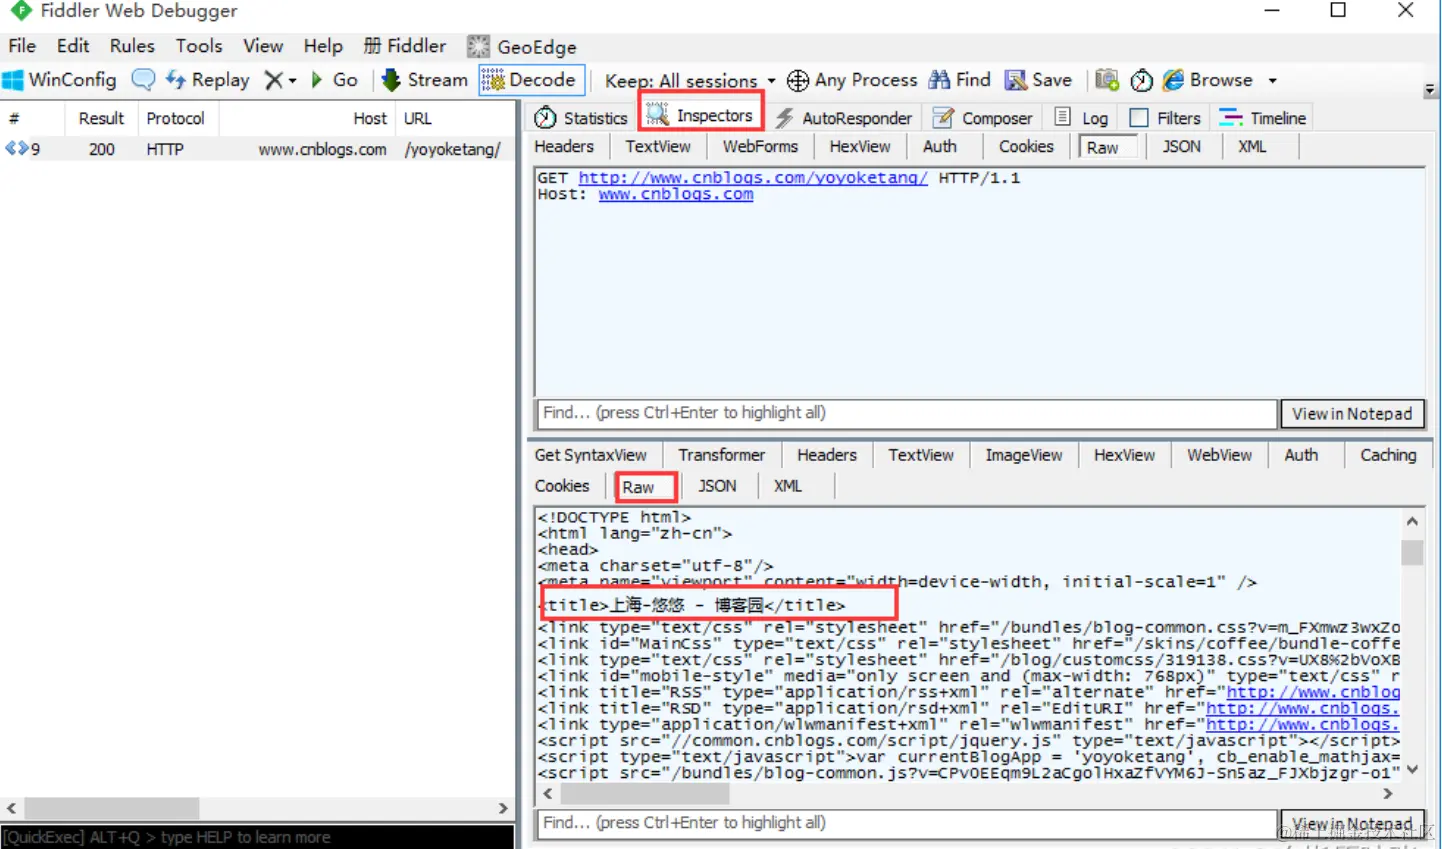Switch to the Inspectors tab
The height and width of the screenshot is (849, 1442).
click(x=700, y=116)
